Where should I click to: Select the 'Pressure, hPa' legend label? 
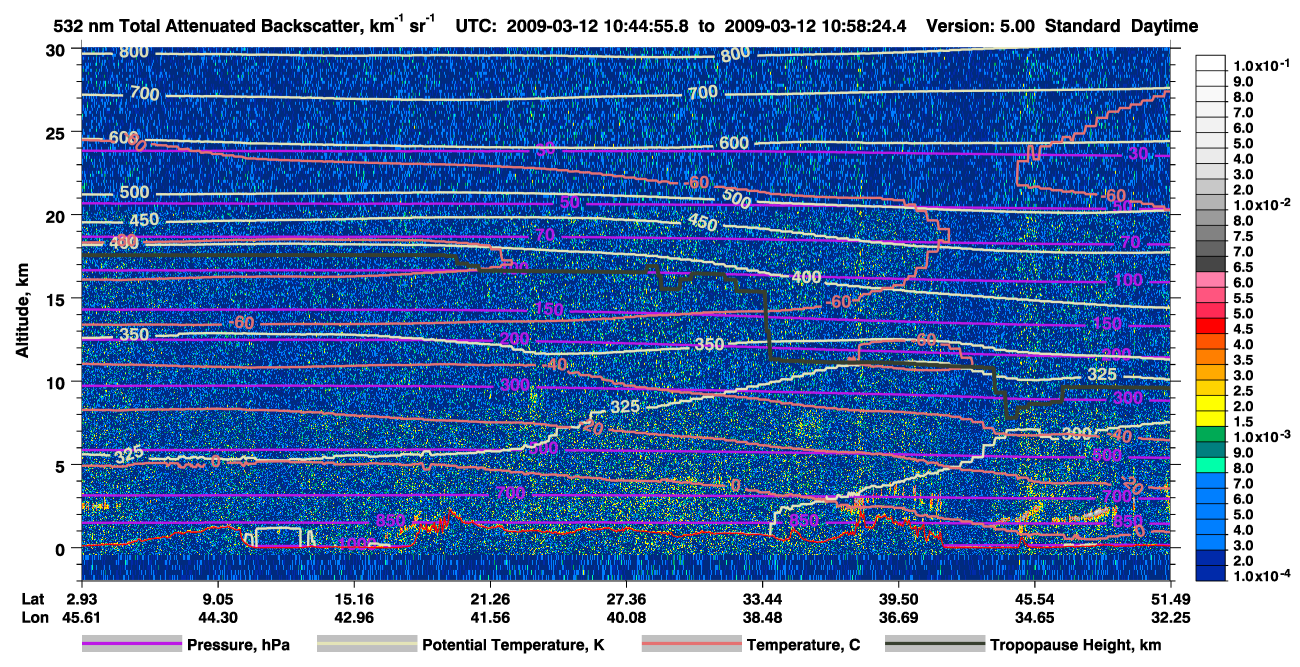(238, 646)
